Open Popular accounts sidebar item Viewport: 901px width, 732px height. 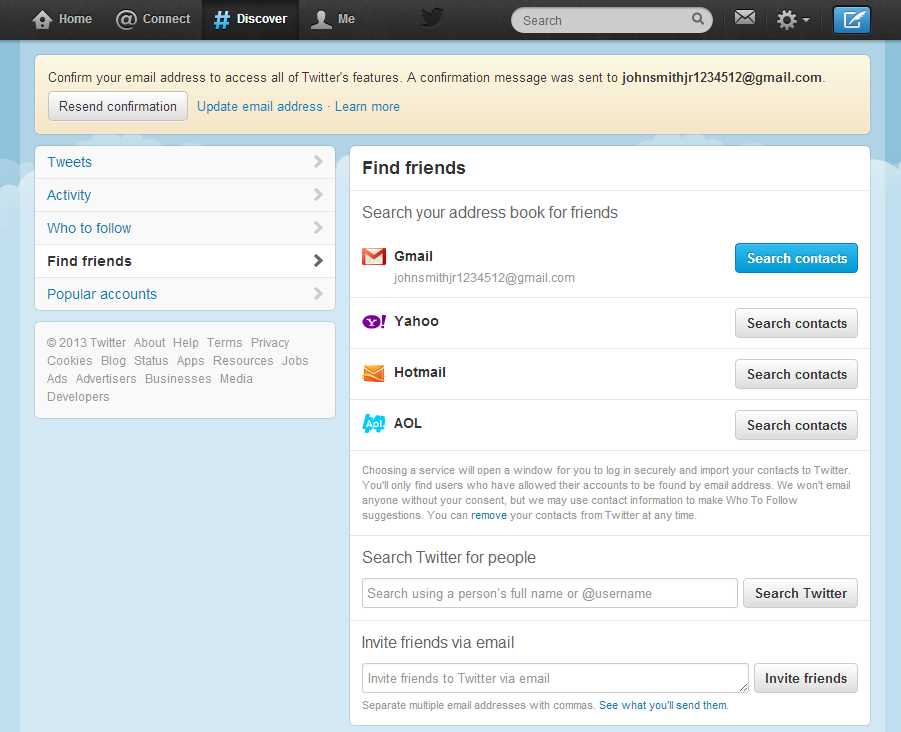tap(185, 294)
